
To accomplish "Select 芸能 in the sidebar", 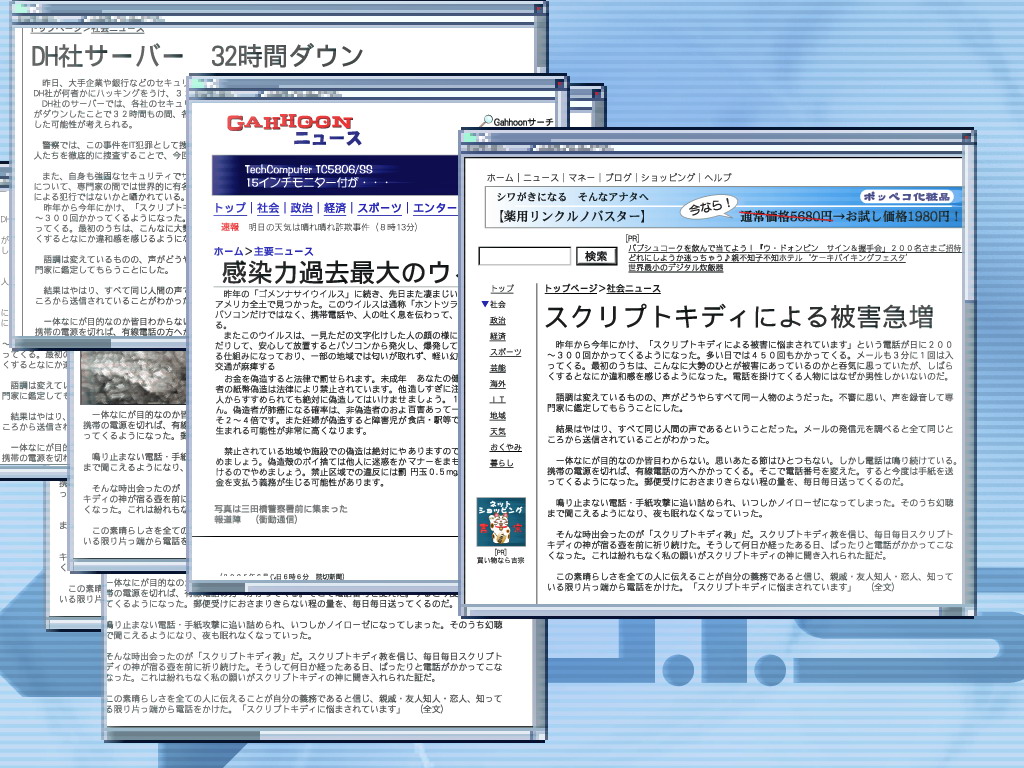I will (498, 368).
